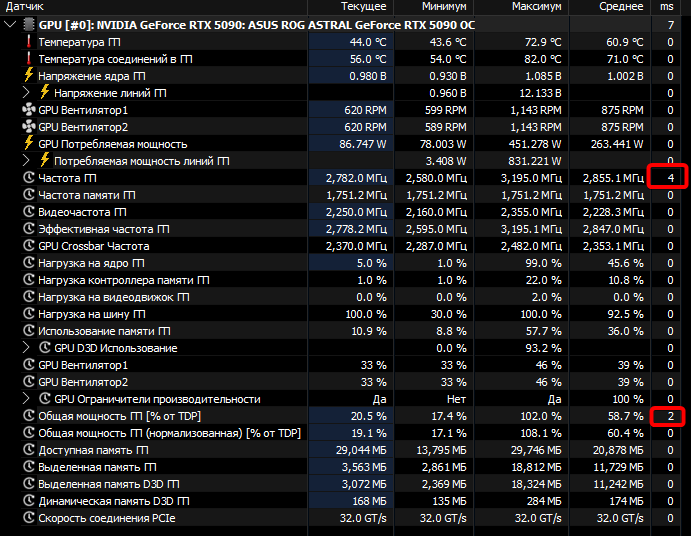
Task: Select the Динамическая память D3D ГП row label
Action: [x=114, y=501]
